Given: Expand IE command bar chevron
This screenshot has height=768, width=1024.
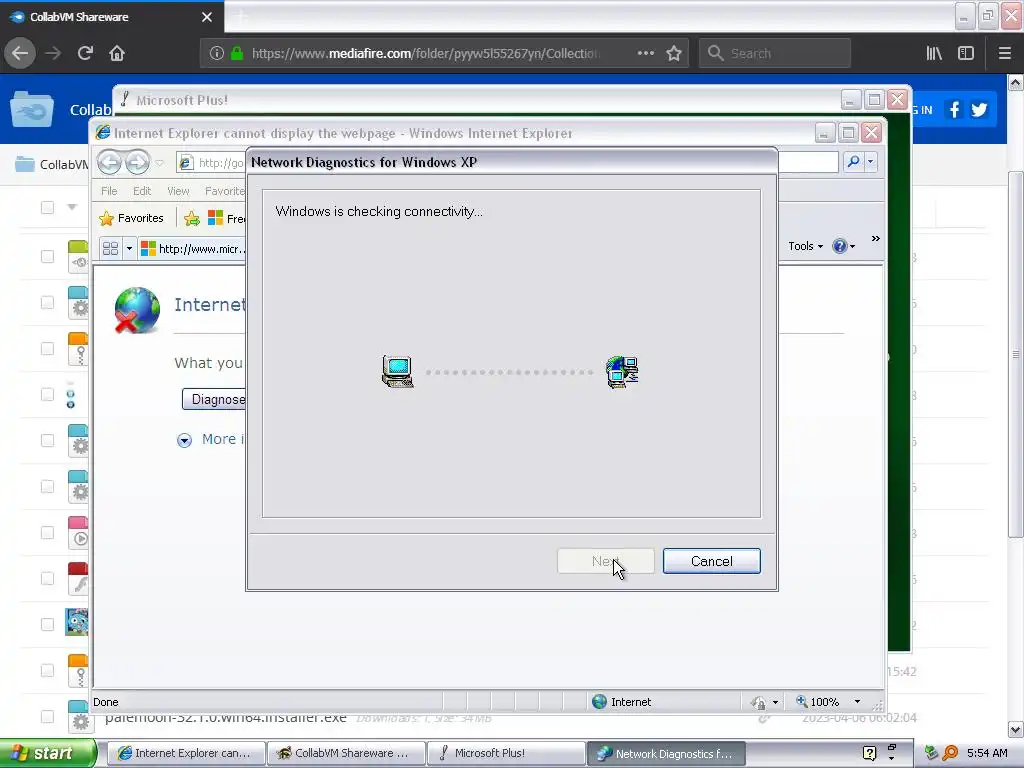Looking at the screenshot, I should pyautogui.click(x=875, y=239).
